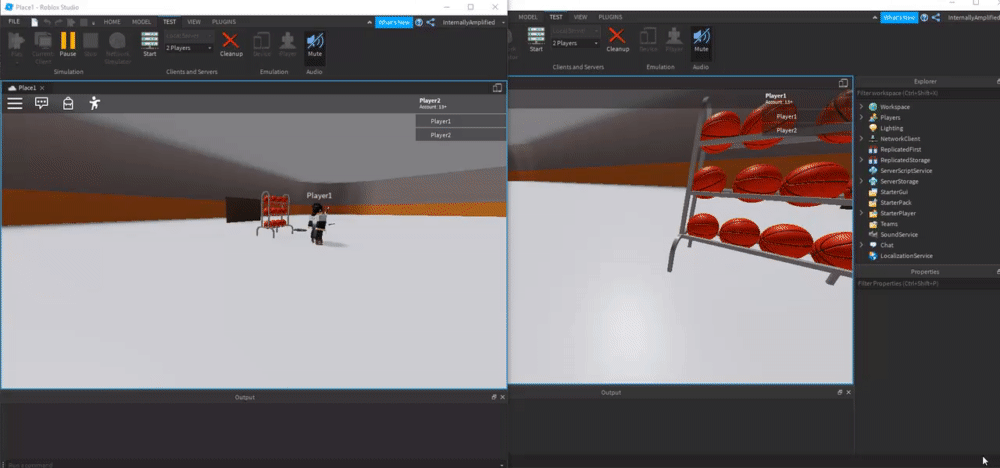
Task: Click the Run a command bar
Action: tap(254, 464)
